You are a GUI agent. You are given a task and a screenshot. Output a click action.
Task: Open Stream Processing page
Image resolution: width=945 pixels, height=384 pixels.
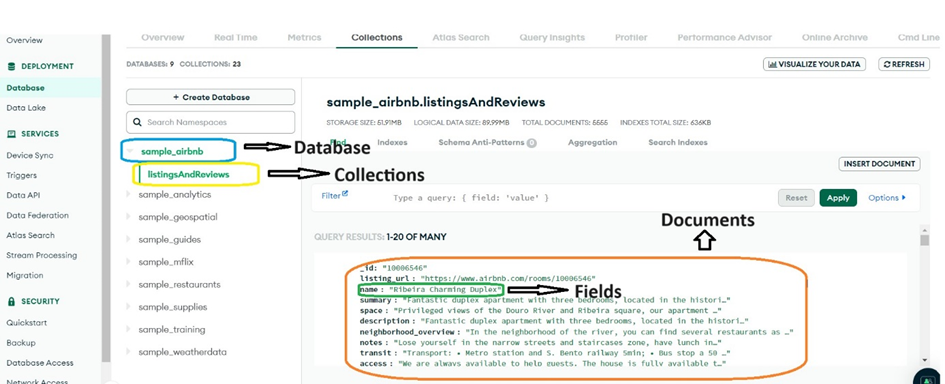[42, 255]
